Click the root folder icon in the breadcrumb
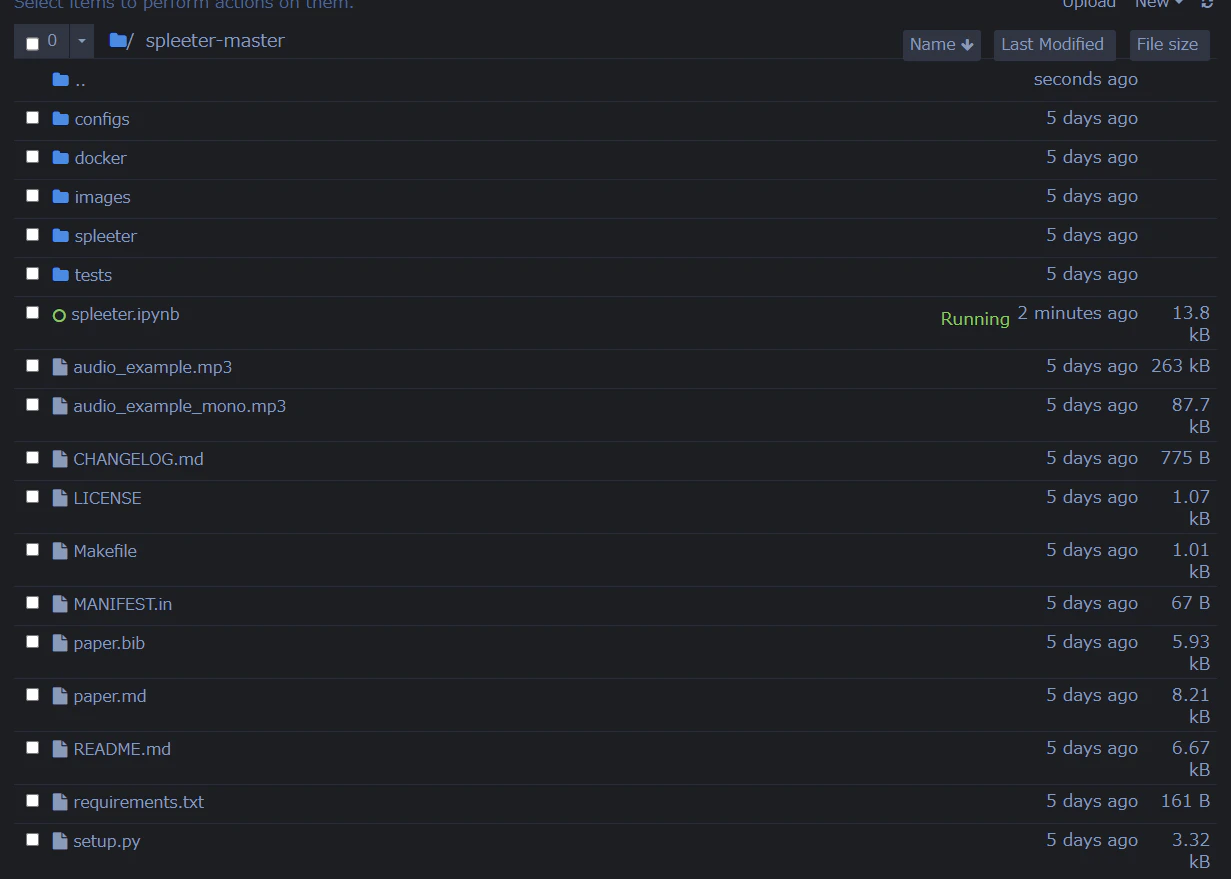 pos(118,41)
